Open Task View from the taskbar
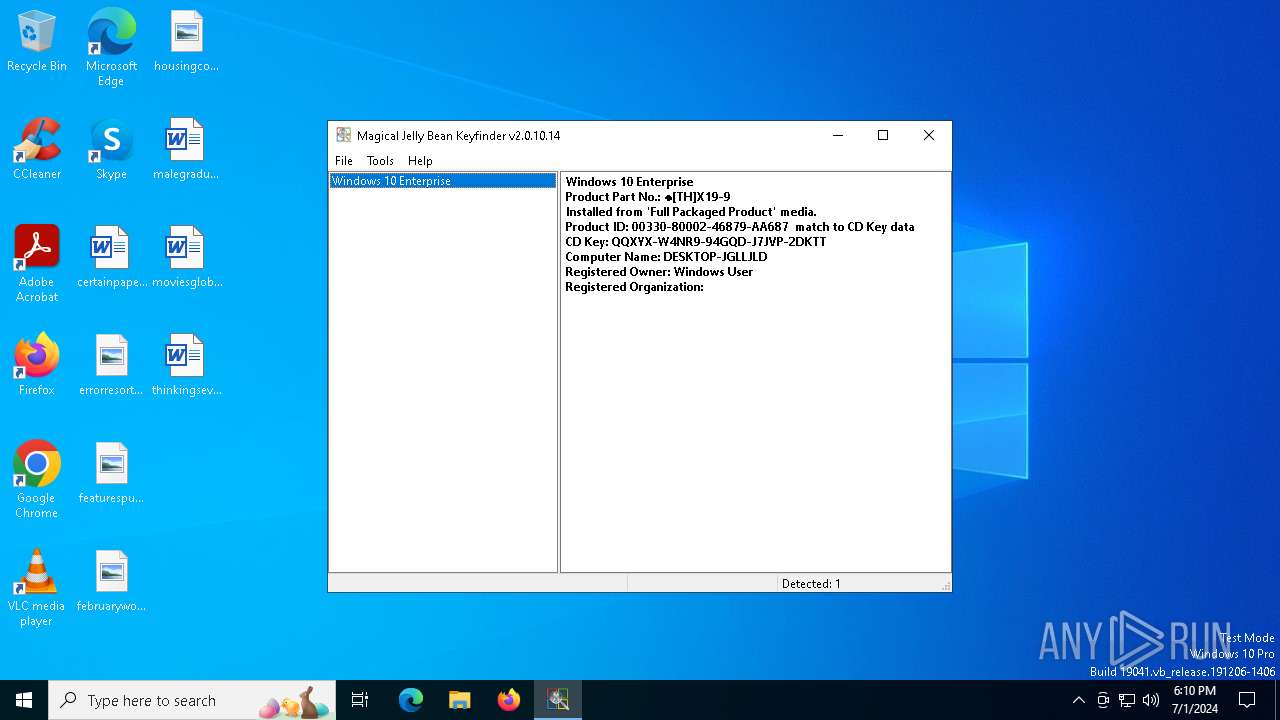1280x720 pixels. [x=360, y=700]
